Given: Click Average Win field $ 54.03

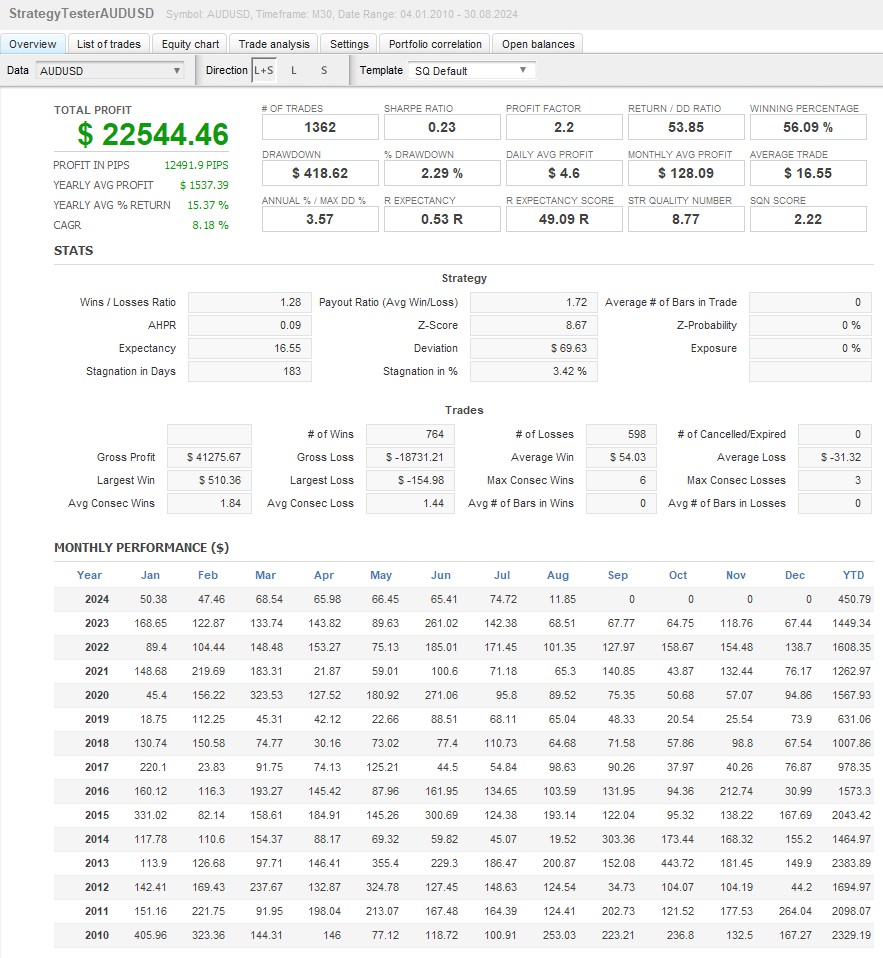Looking at the screenshot, I should pos(621,457).
